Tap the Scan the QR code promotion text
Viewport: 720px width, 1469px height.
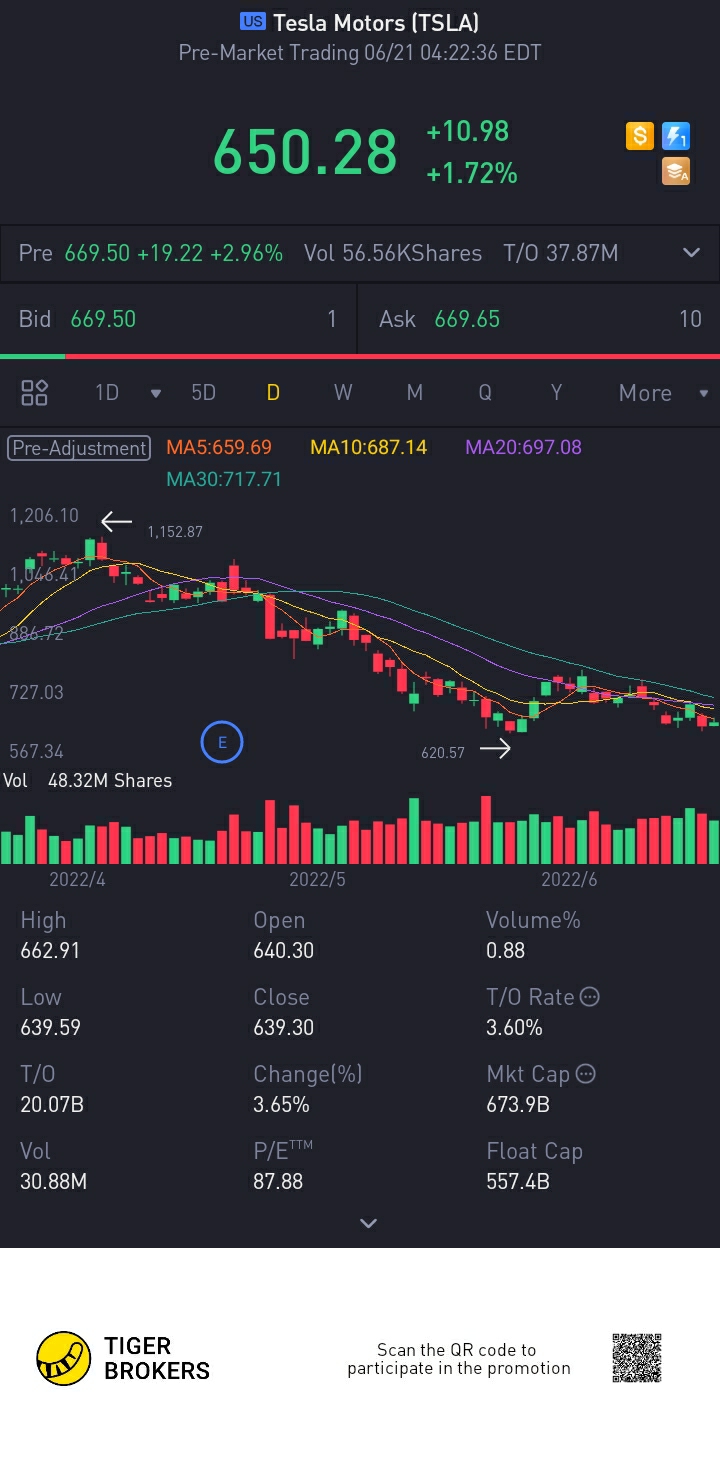(x=459, y=1359)
